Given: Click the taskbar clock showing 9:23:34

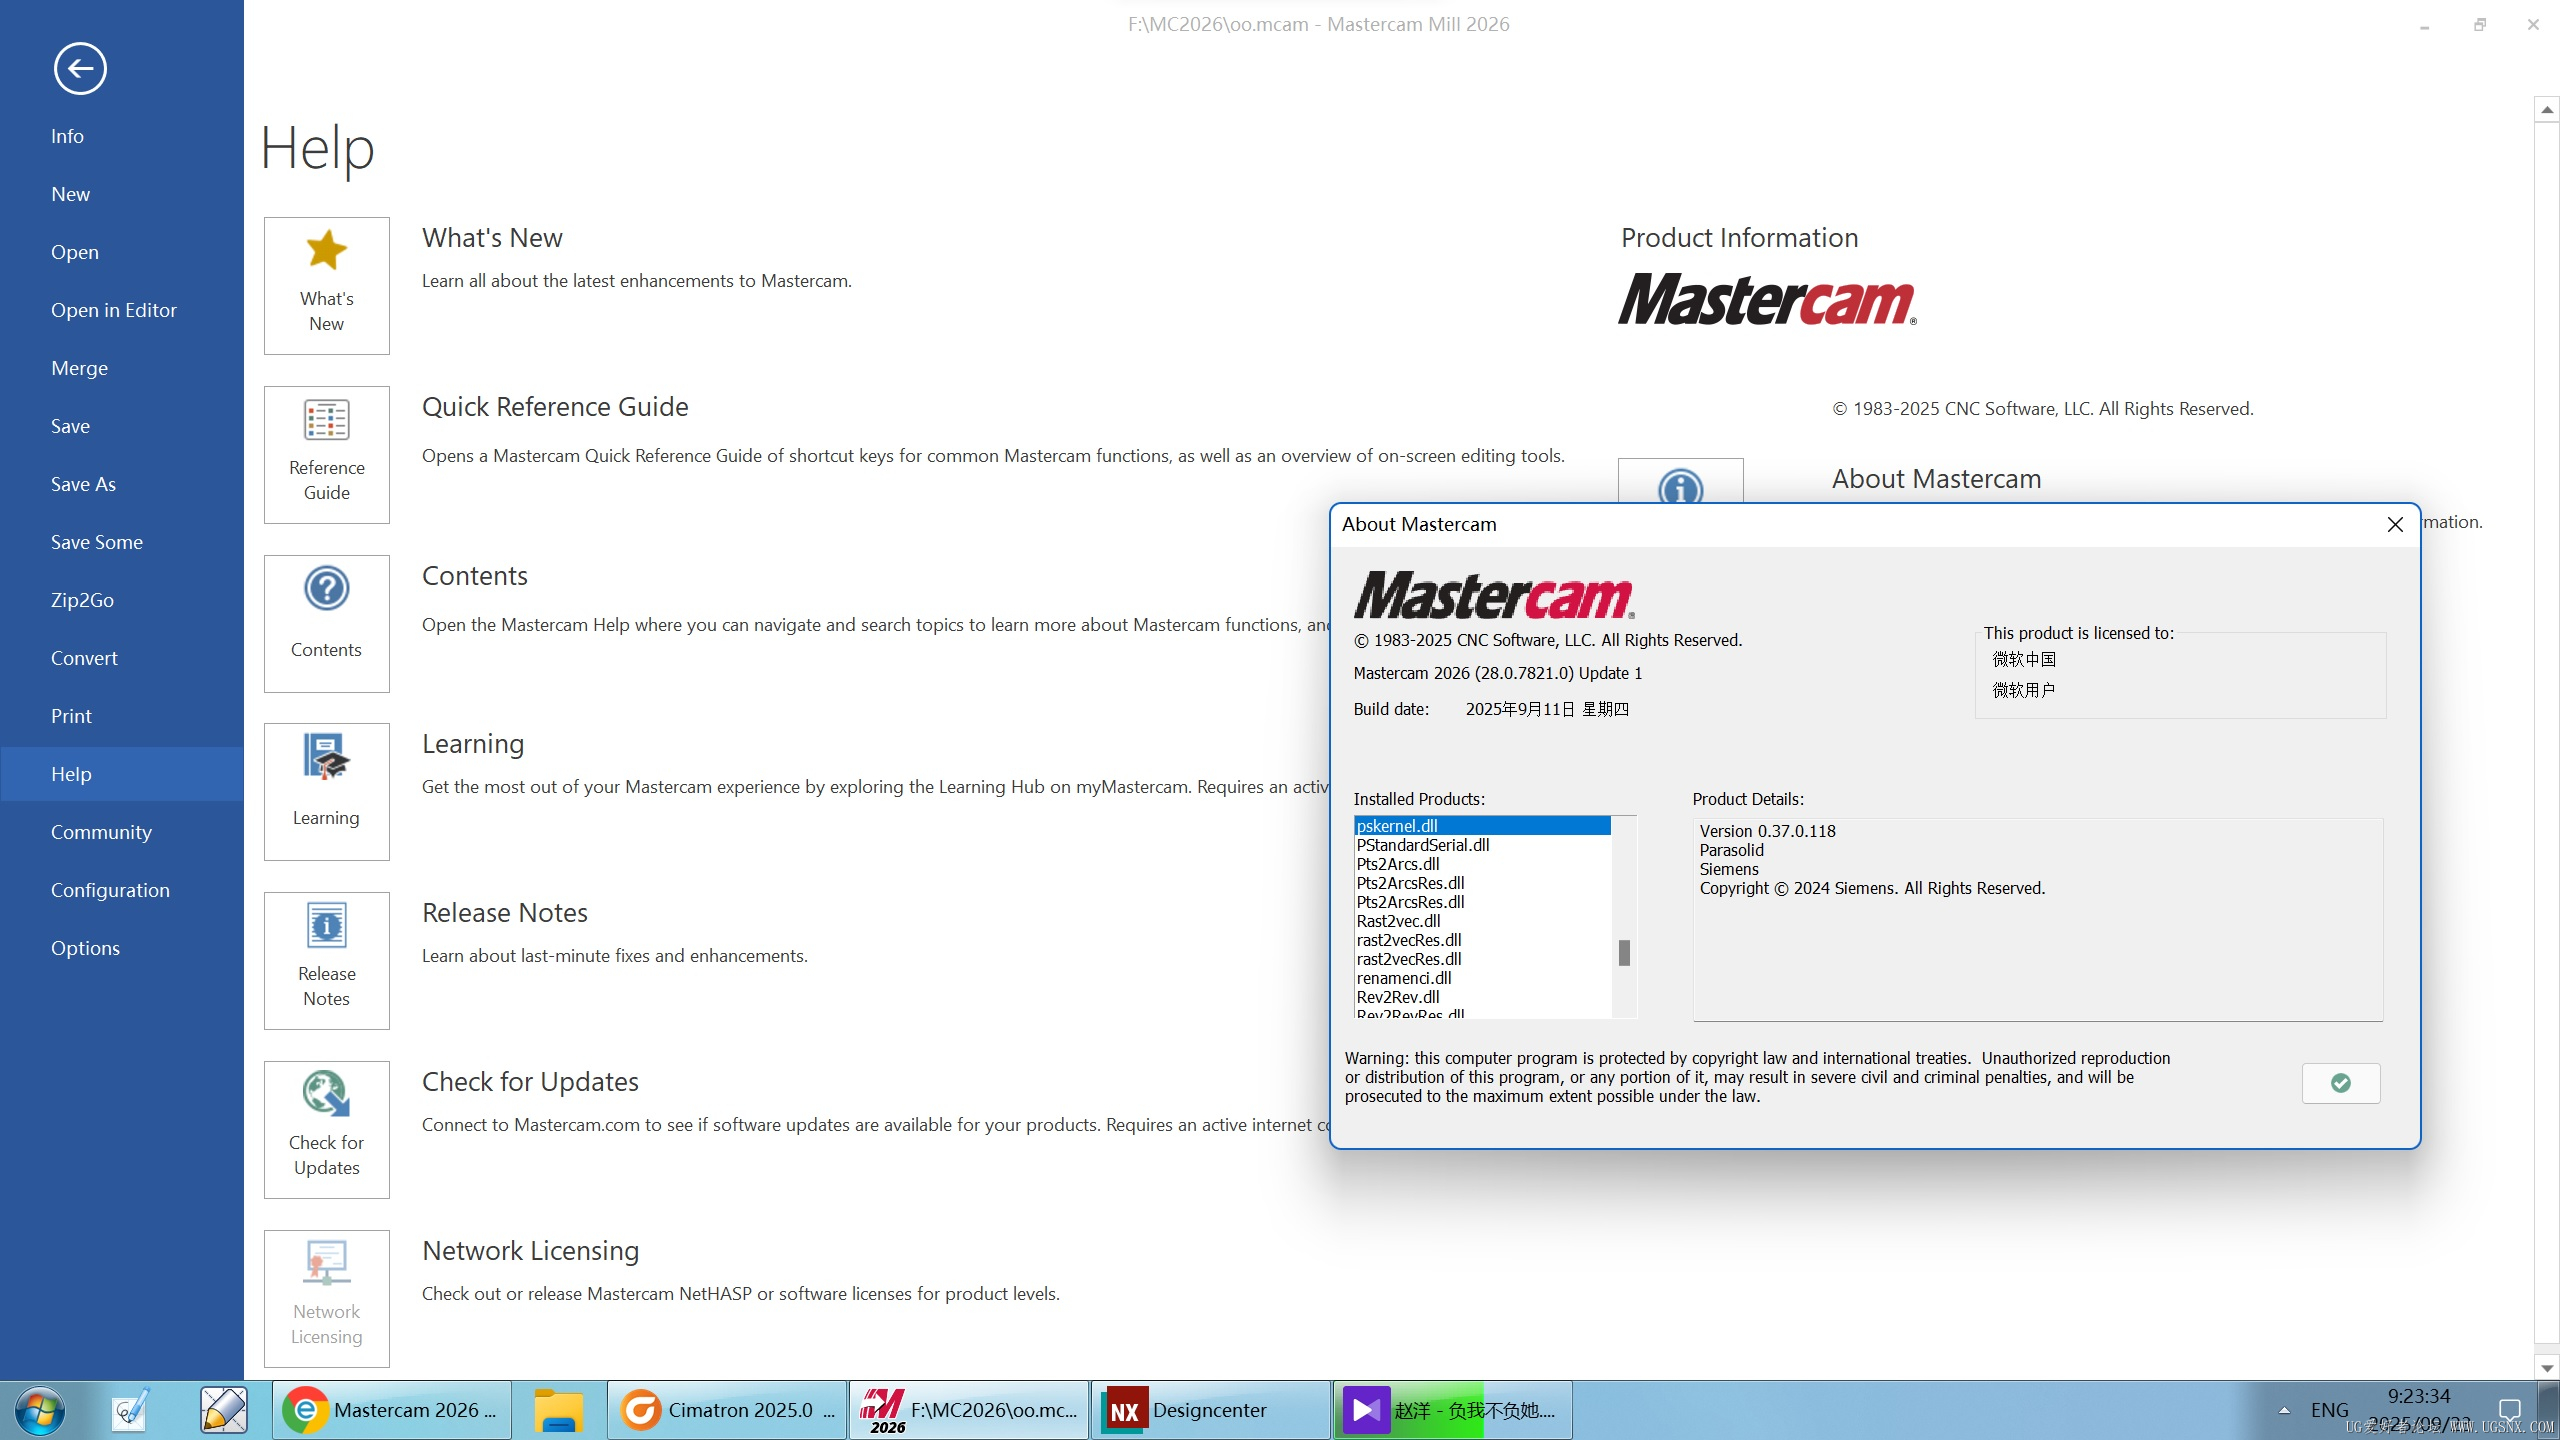Looking at the screenshot, I should (2418, 1396).
